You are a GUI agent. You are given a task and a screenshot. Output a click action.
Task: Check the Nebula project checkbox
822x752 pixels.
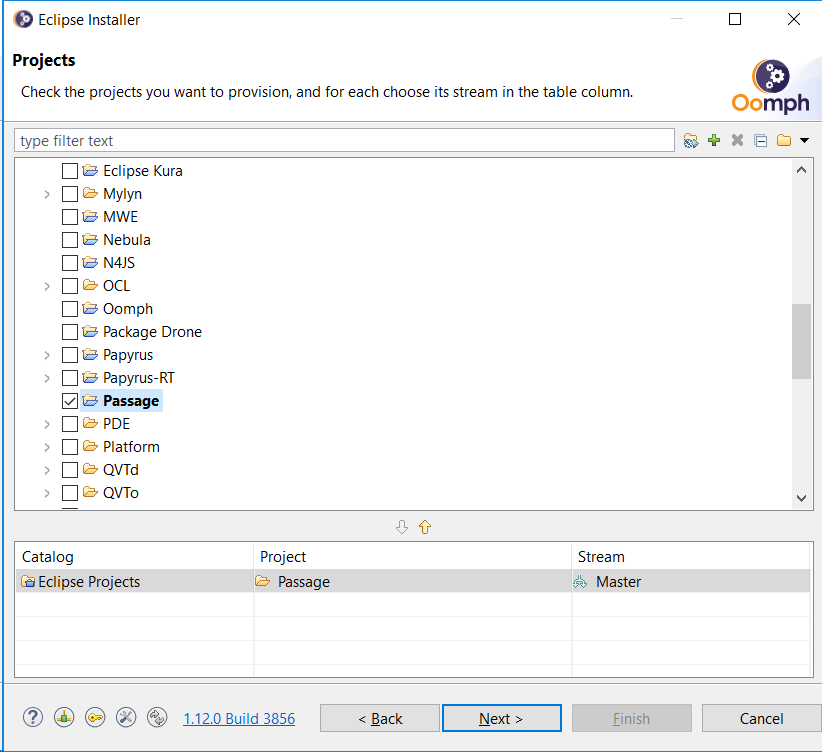pos(70,240)
